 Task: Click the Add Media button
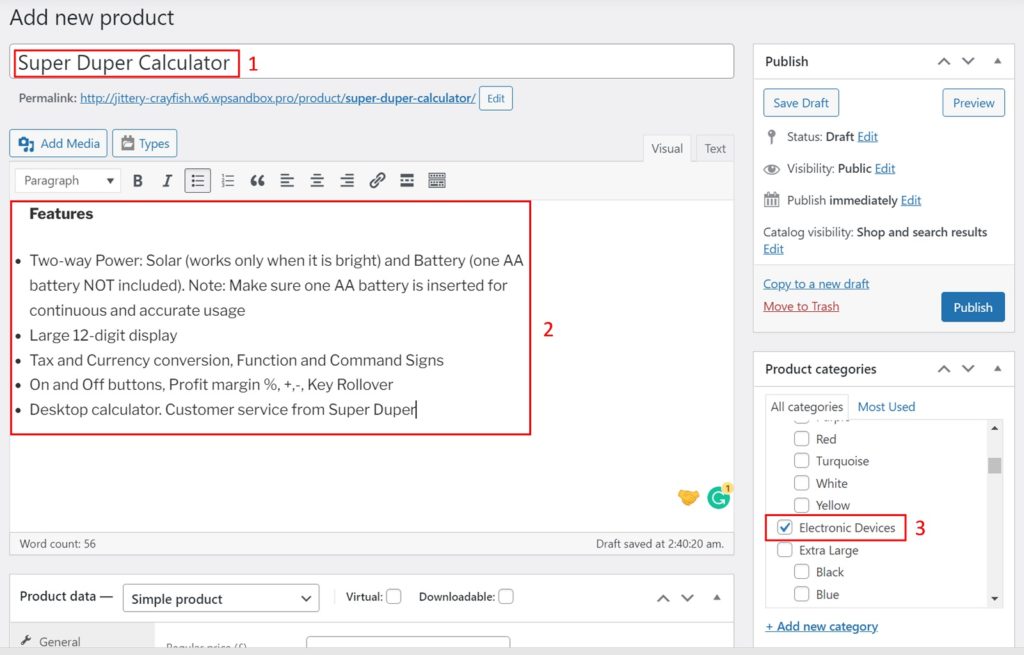pos(58,144)
